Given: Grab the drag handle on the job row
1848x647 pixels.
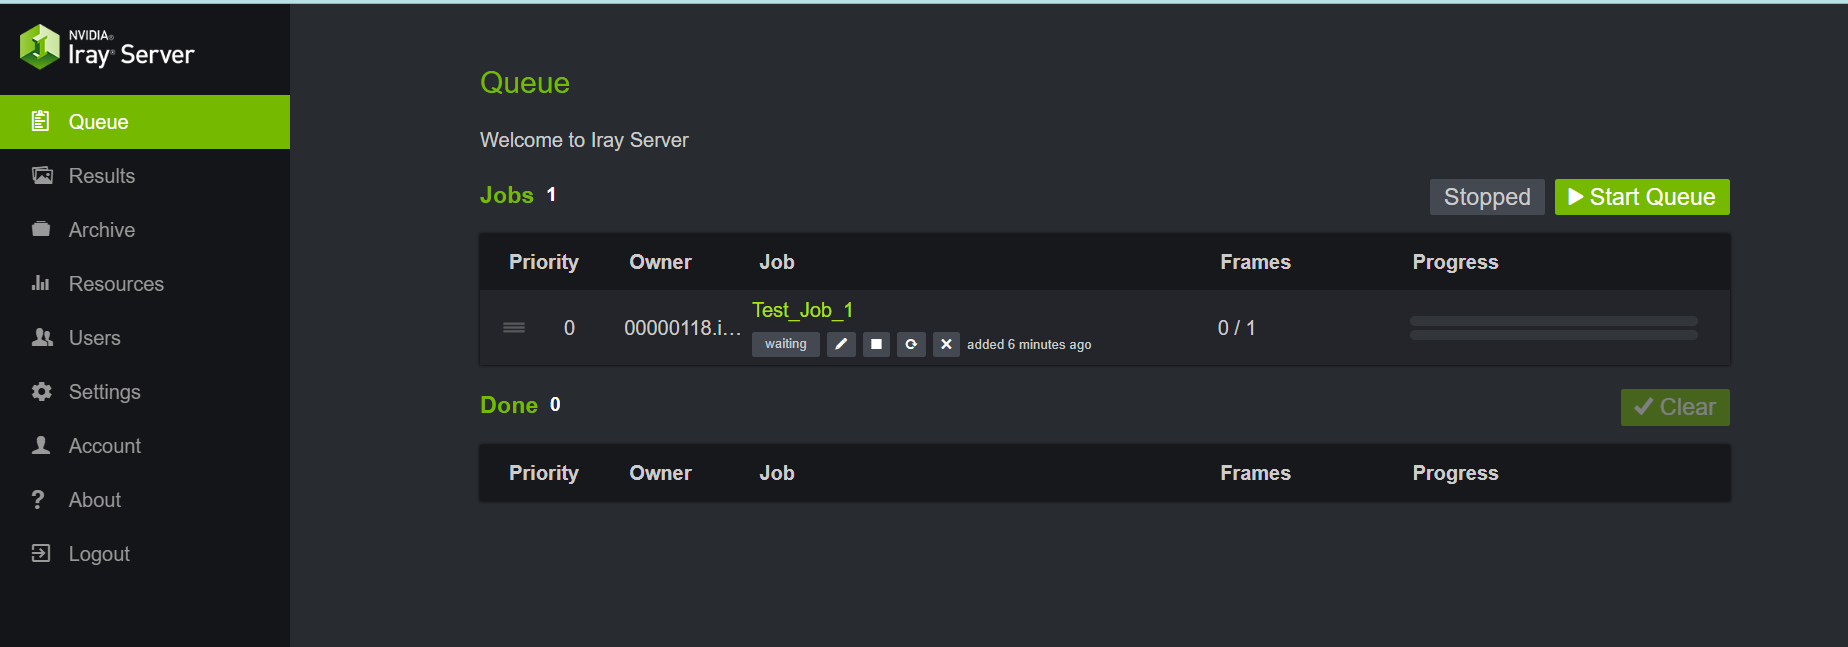Looking at the screenshot, I should (514, 328).
